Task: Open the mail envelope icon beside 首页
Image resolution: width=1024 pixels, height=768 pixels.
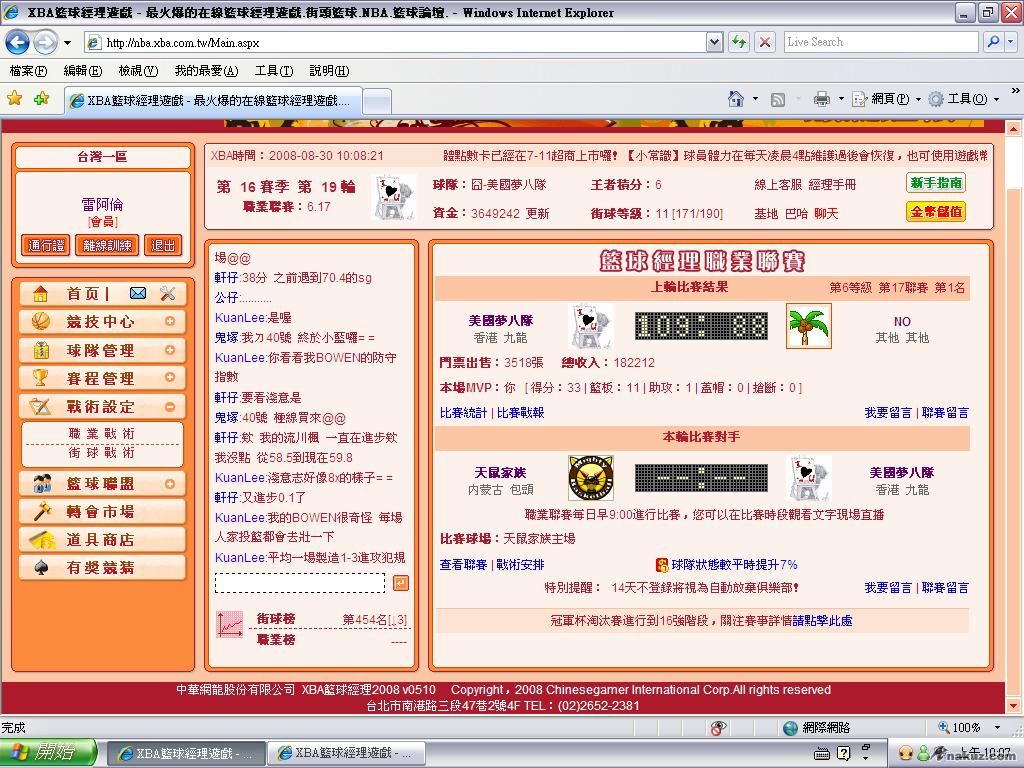Action: click(x=138, y=293)
